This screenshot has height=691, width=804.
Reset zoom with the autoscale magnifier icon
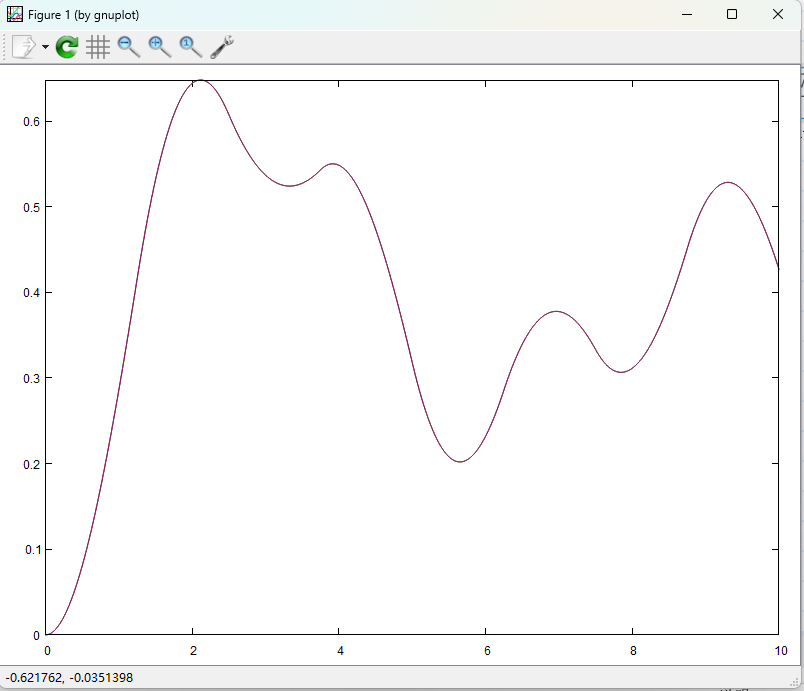pyautogui.click(x=190, y=46)
